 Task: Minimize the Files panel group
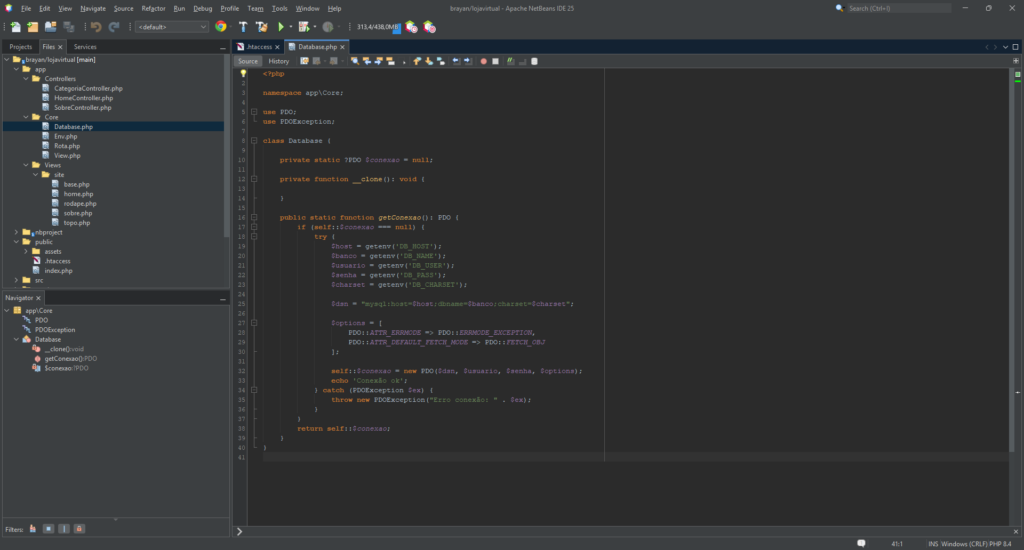pos(223,48)
